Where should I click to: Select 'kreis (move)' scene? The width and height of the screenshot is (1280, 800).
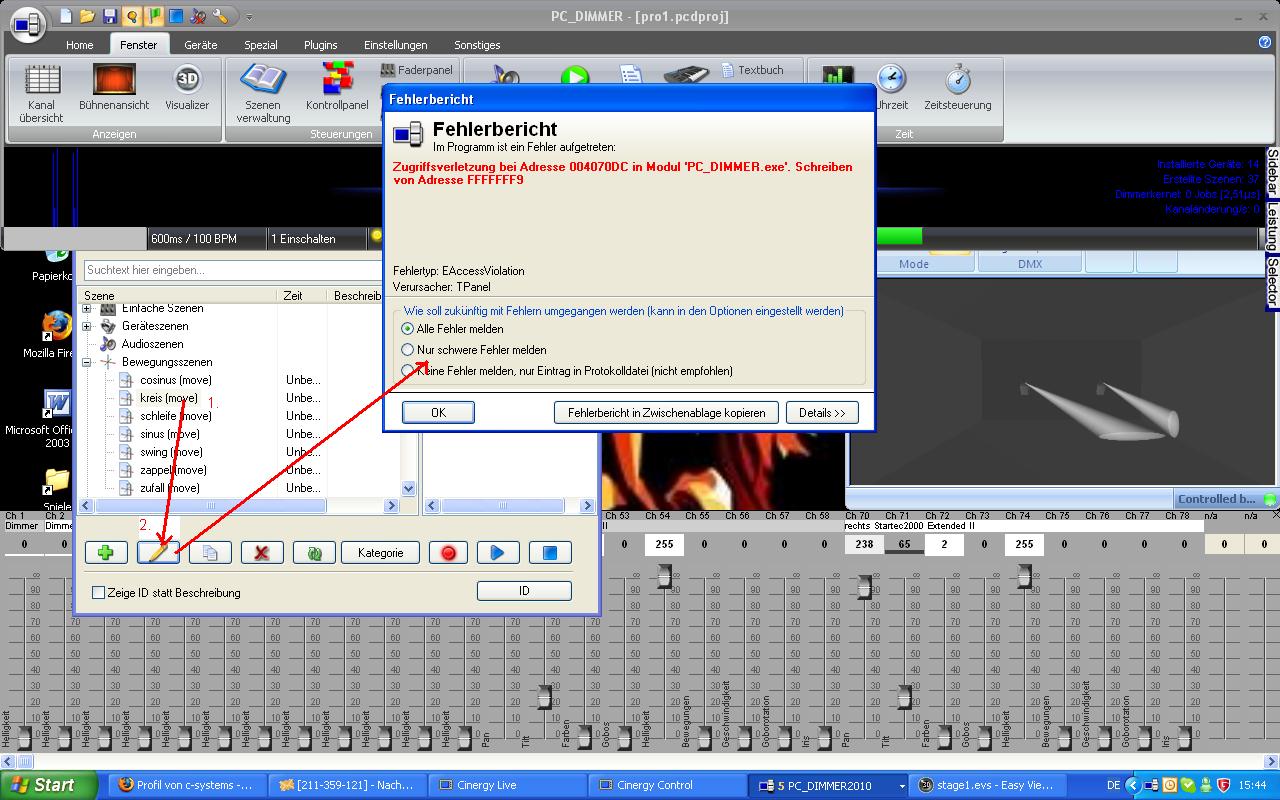(168, 398)
